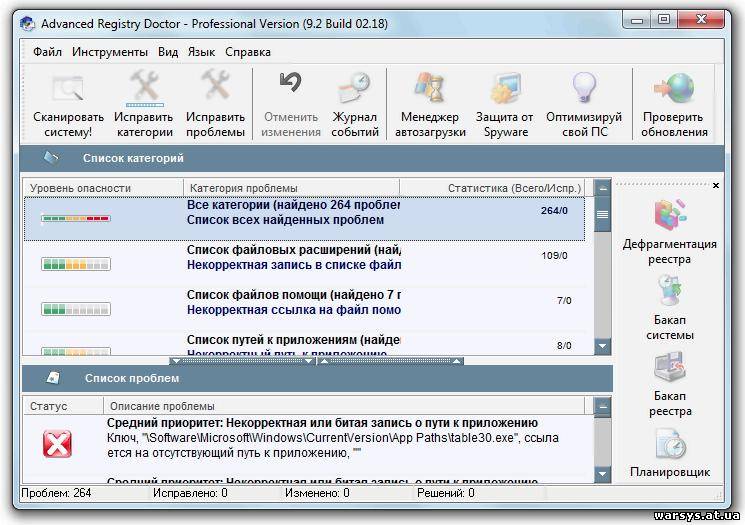Minimize the Advanced Registry Doctor window
Image resolution: width=745 pixels, height=525 pixels.
tap(637, 20)
